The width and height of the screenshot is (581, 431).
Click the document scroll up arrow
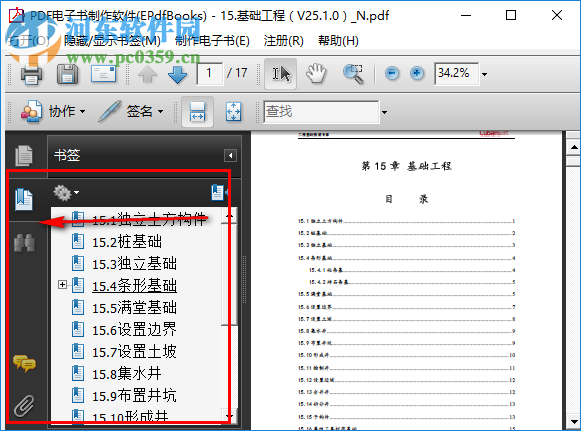(x=574, y=147)
